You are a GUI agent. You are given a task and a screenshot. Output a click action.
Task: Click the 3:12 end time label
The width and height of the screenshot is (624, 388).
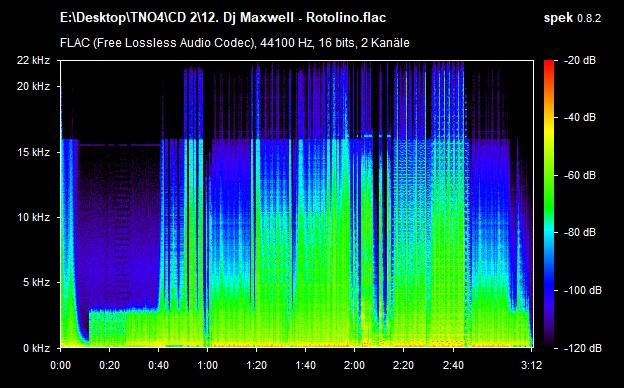[531, 365]
